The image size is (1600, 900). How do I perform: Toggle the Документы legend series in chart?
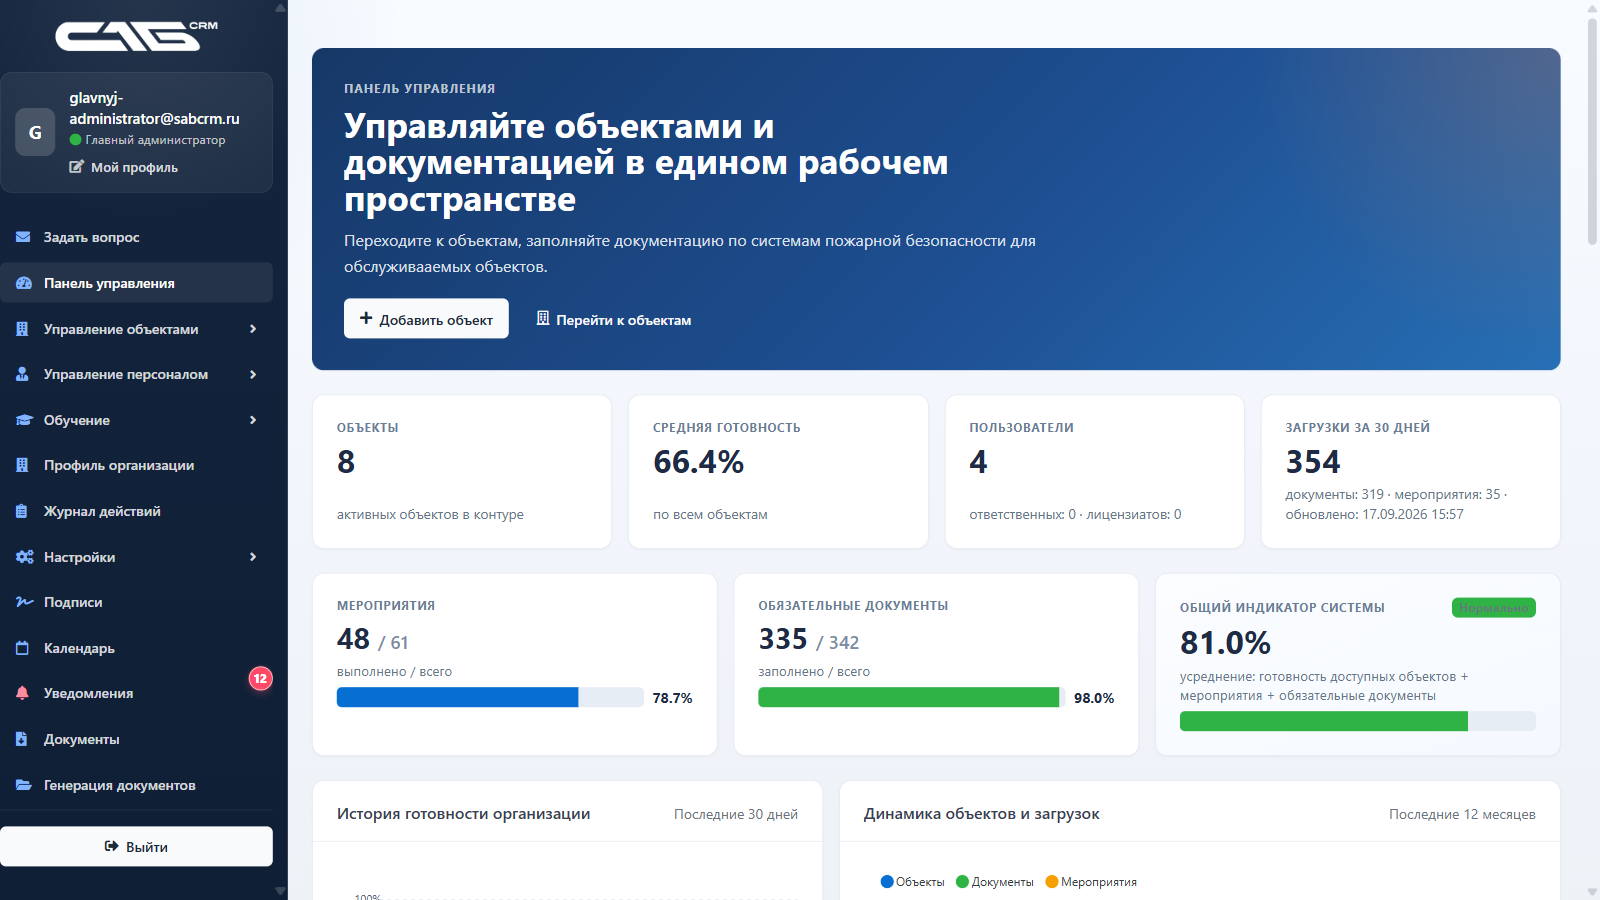click(995, 882)
